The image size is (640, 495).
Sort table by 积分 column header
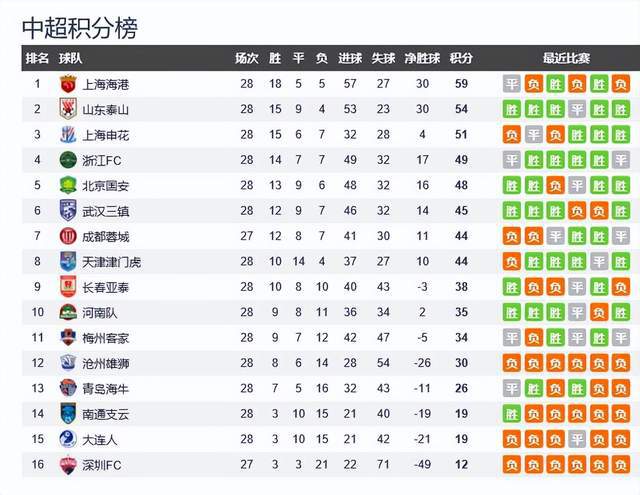coord(461,58)
